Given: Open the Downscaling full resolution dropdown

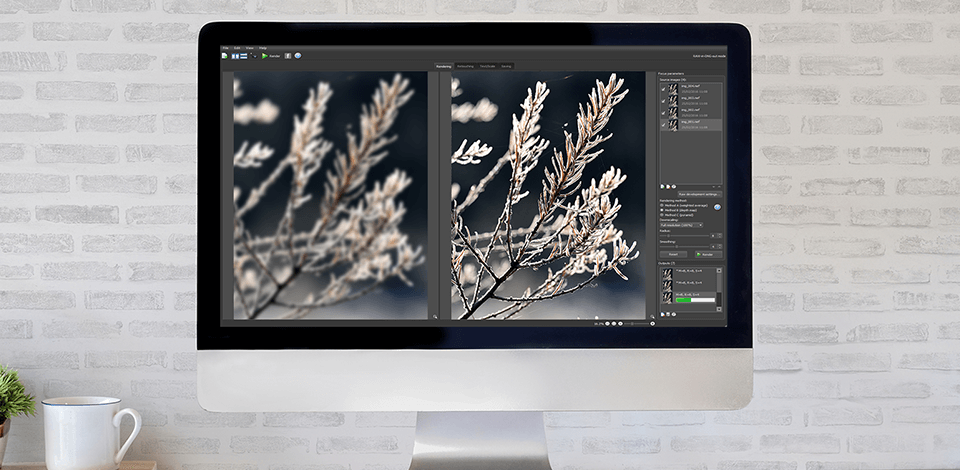Looking at the screenshot, I should tap(681, 225).
